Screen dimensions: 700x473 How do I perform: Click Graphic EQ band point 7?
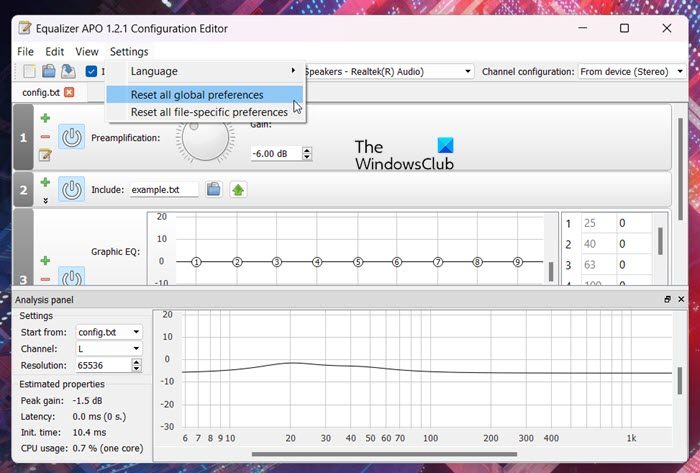click(438, 262)
